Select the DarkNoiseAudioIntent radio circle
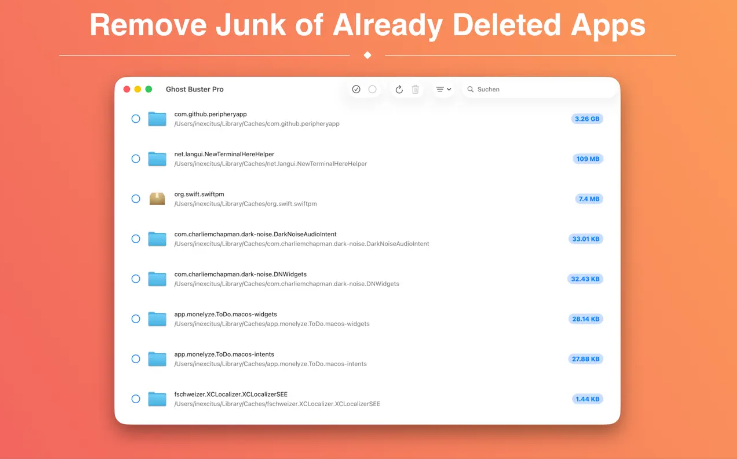737x459 pixels. [136, 239]
